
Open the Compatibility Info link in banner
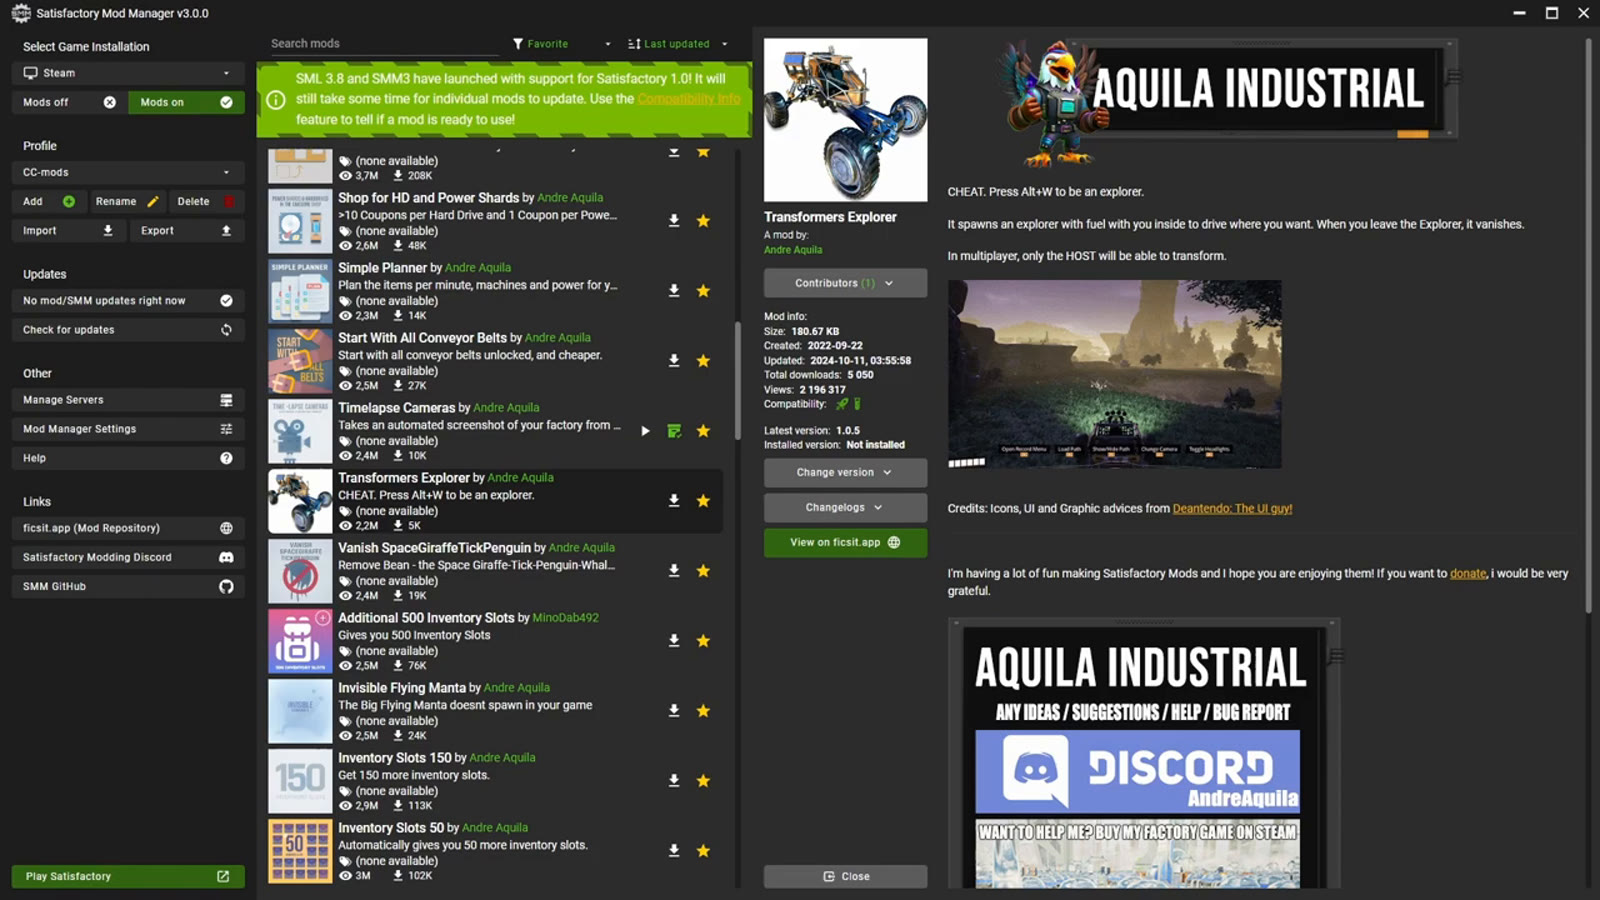pos(689,99)
